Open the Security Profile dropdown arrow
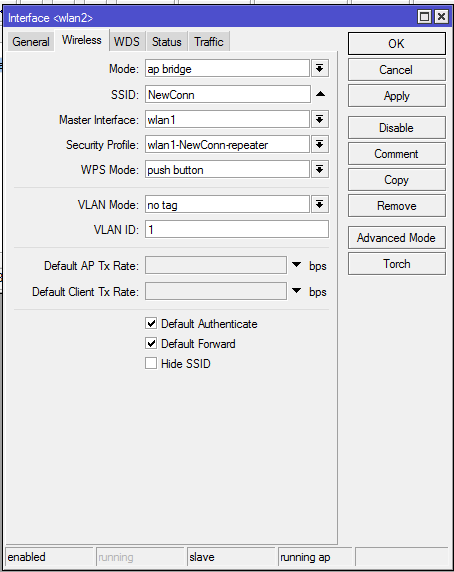This screenshot has height=572, width=454. 320,144
